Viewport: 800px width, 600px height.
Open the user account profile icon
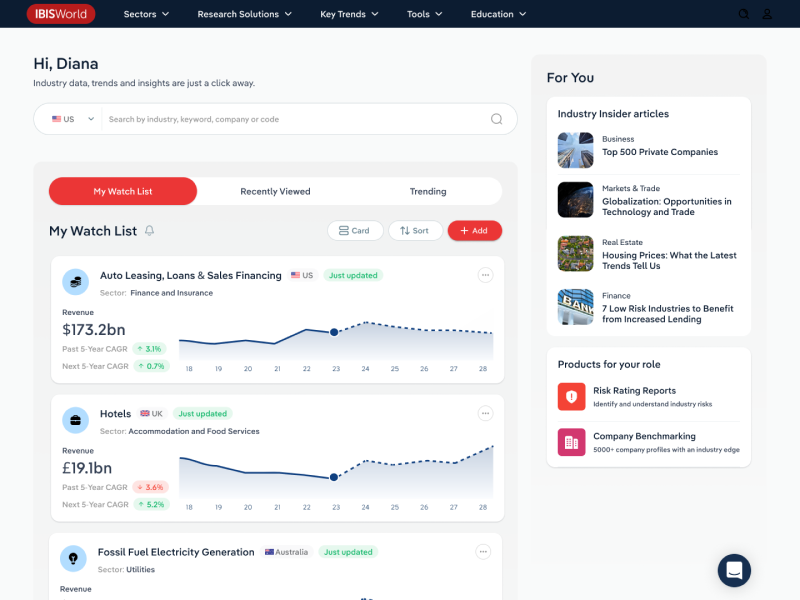click(x=768, y=14)
